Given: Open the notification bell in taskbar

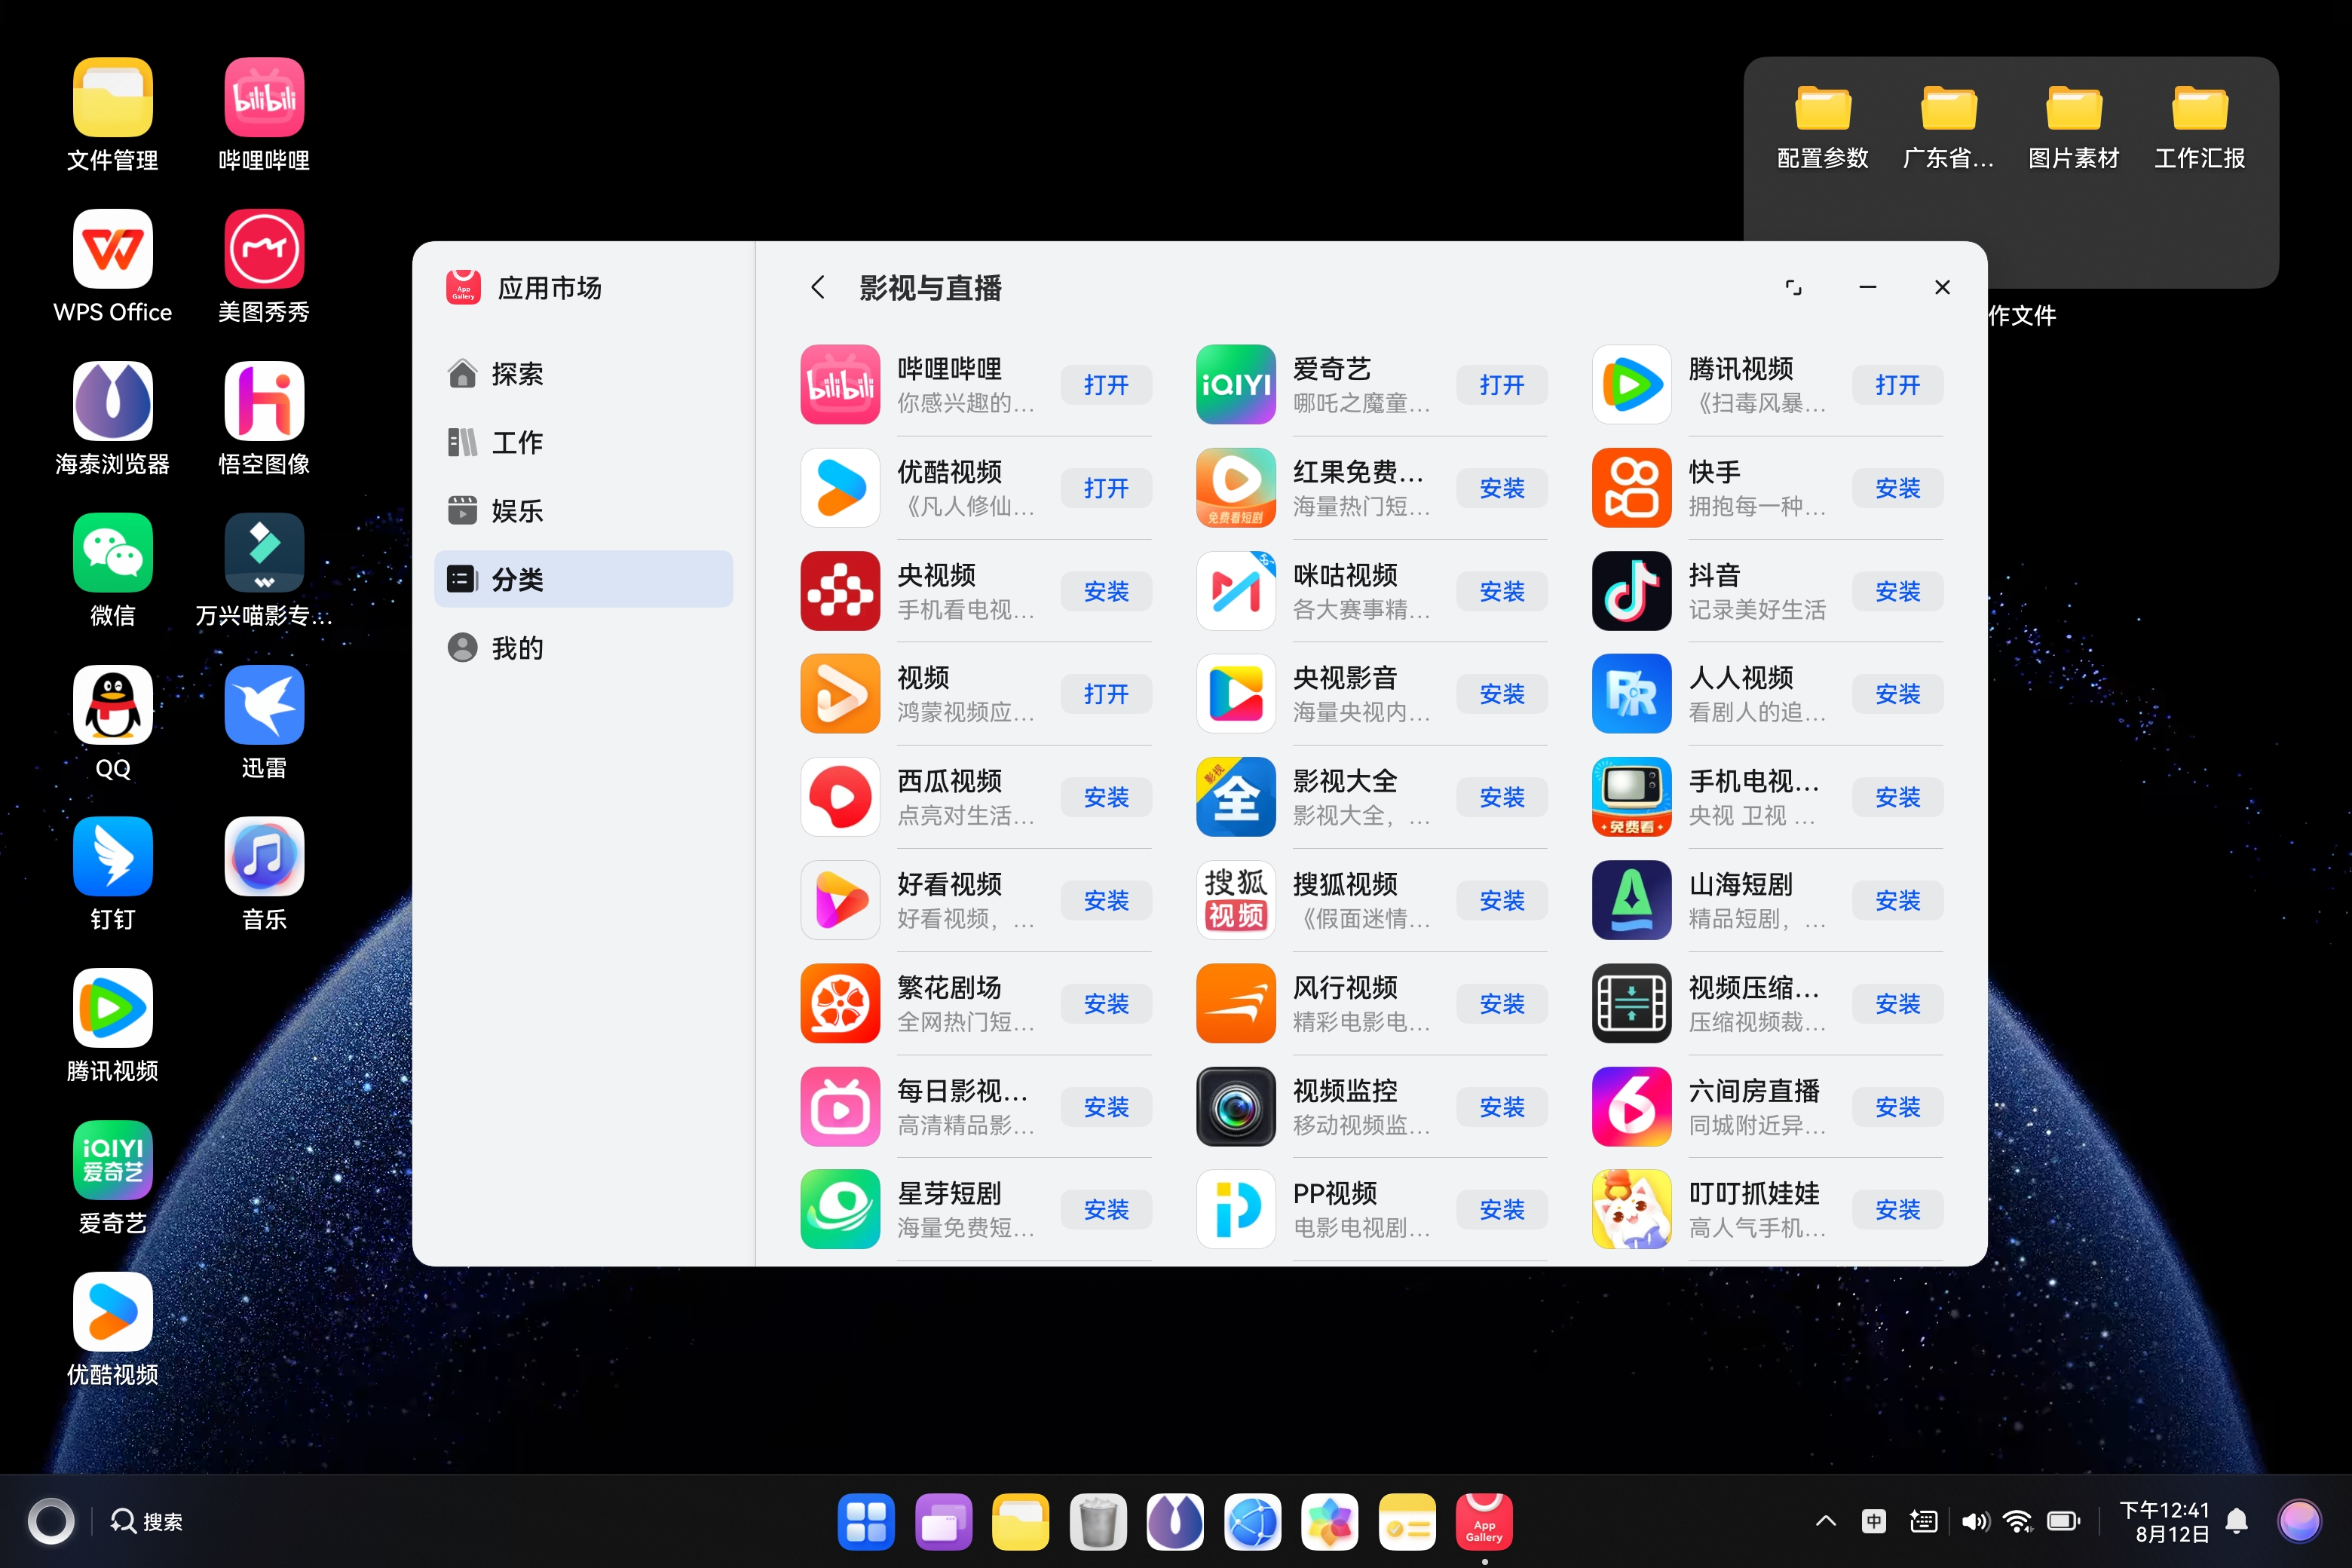Looking at the screenshot, I should [x=2237, y=1522].
